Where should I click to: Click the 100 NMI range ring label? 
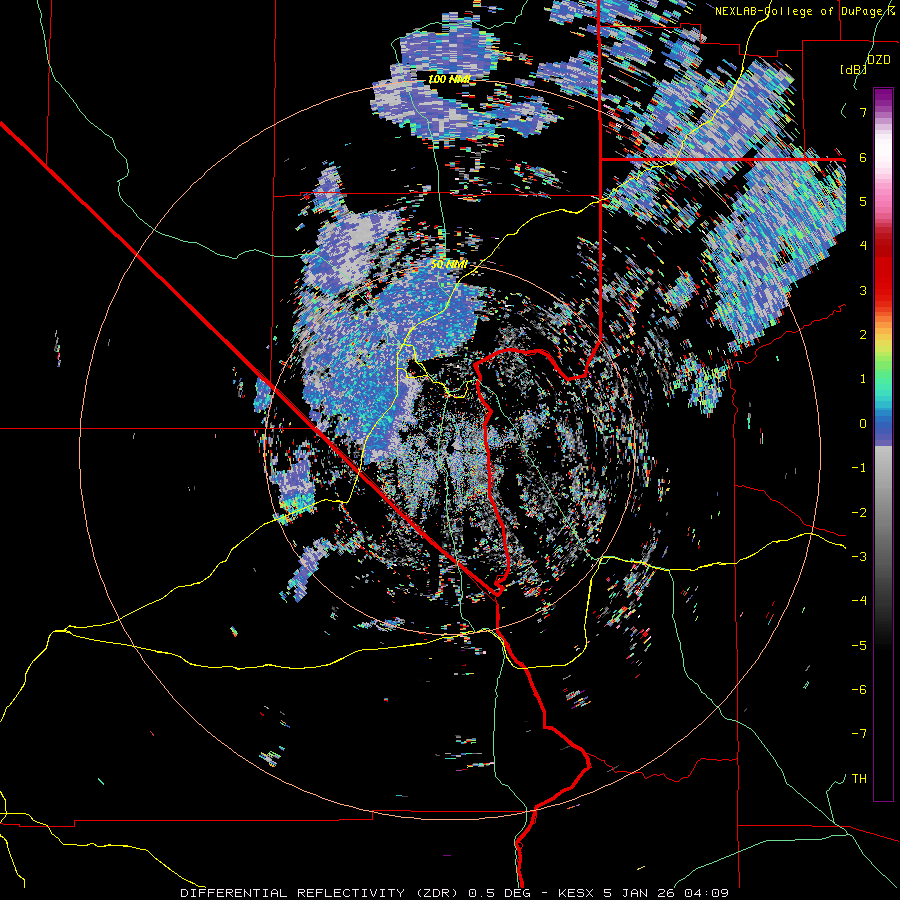(449, 79)
